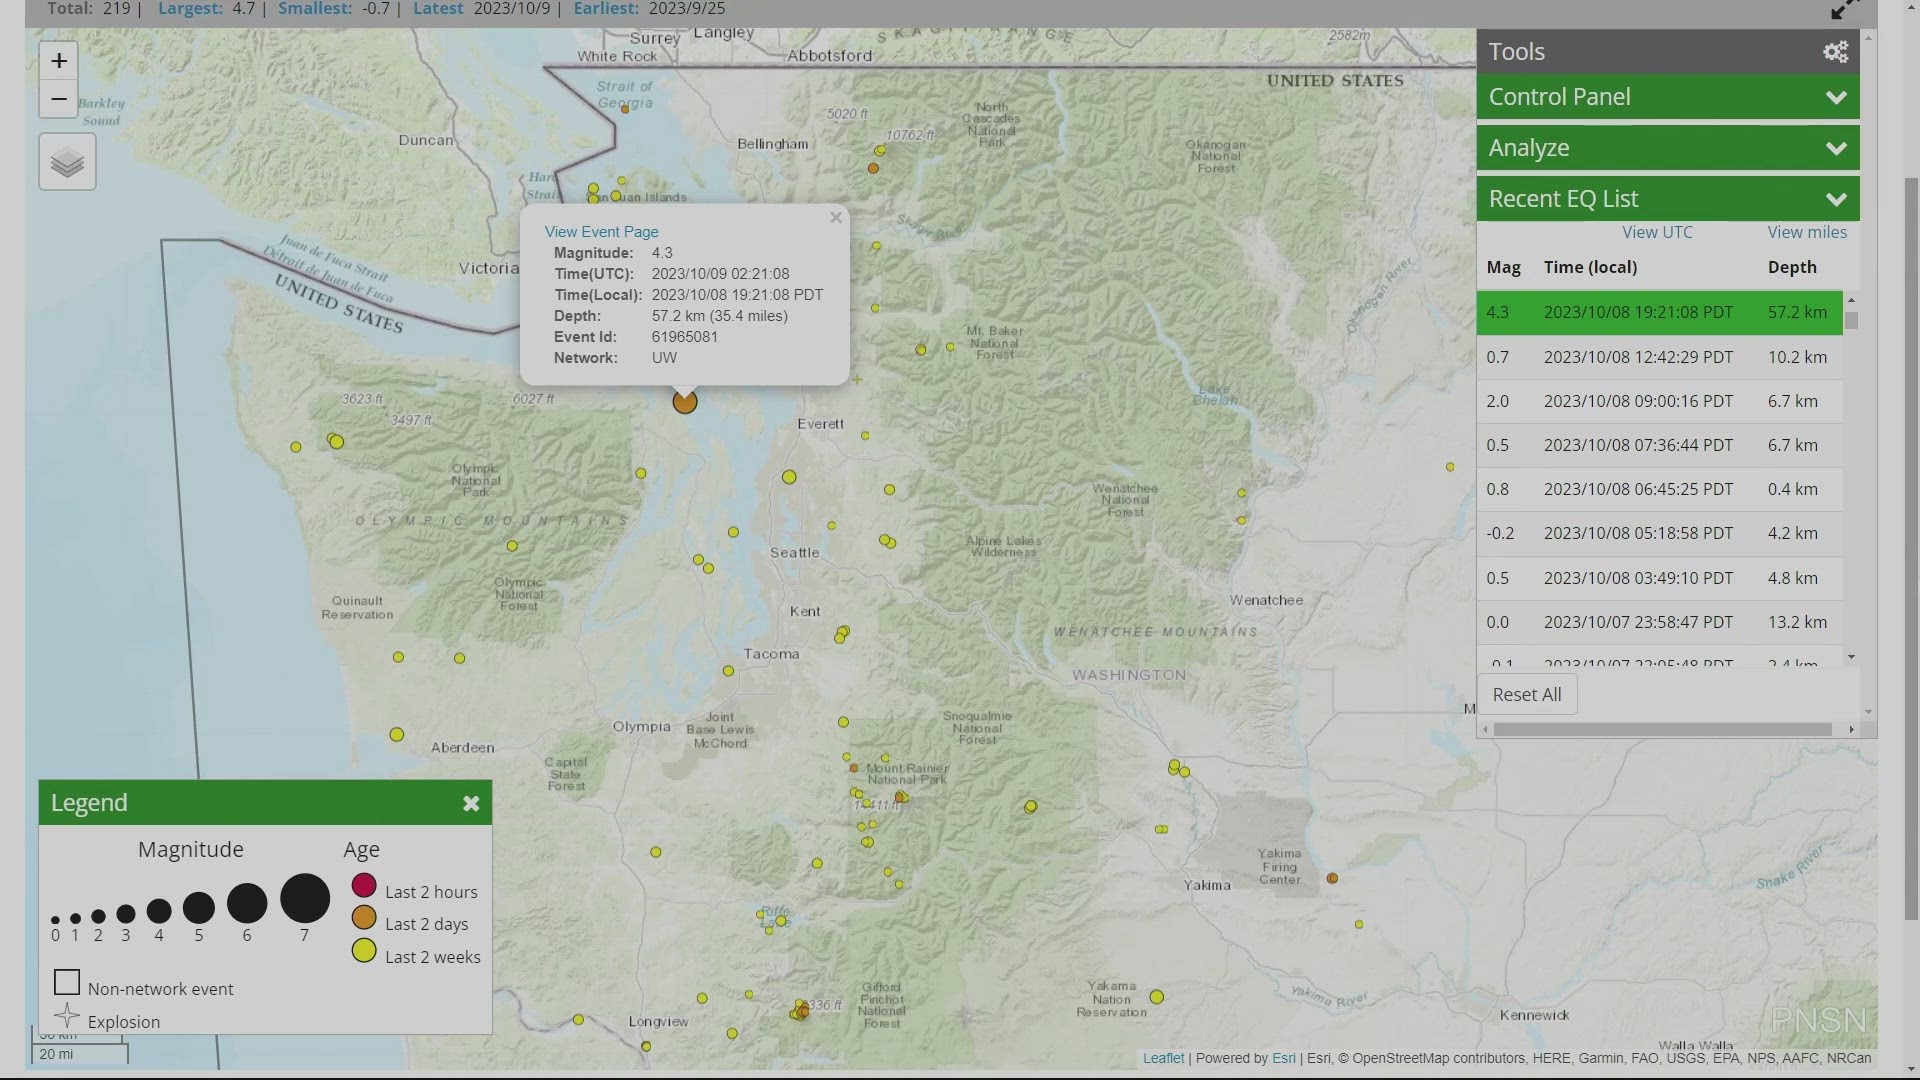Click the Mag column header
This screenshot has height=1080, width=1920.
[1503, 267]
